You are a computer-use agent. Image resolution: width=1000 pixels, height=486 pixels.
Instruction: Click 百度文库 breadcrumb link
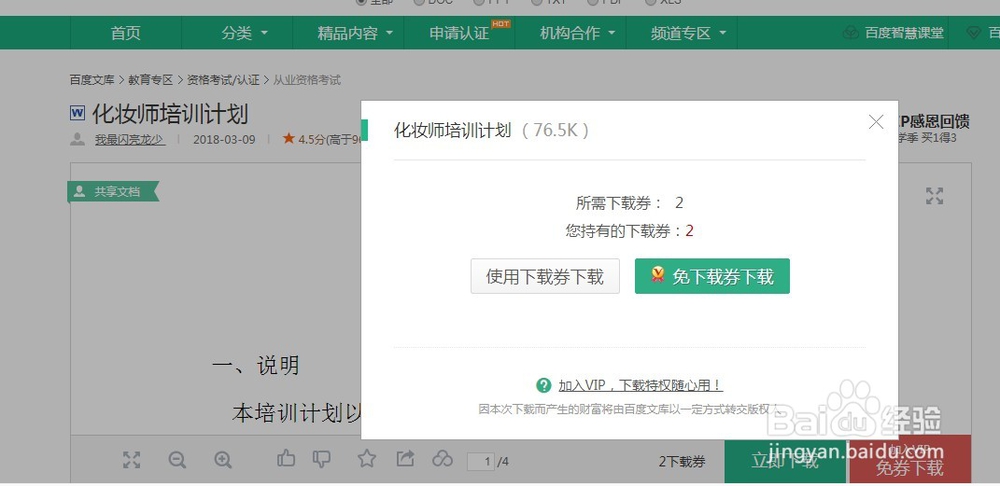pyautogui.click(x=92, y=80)
